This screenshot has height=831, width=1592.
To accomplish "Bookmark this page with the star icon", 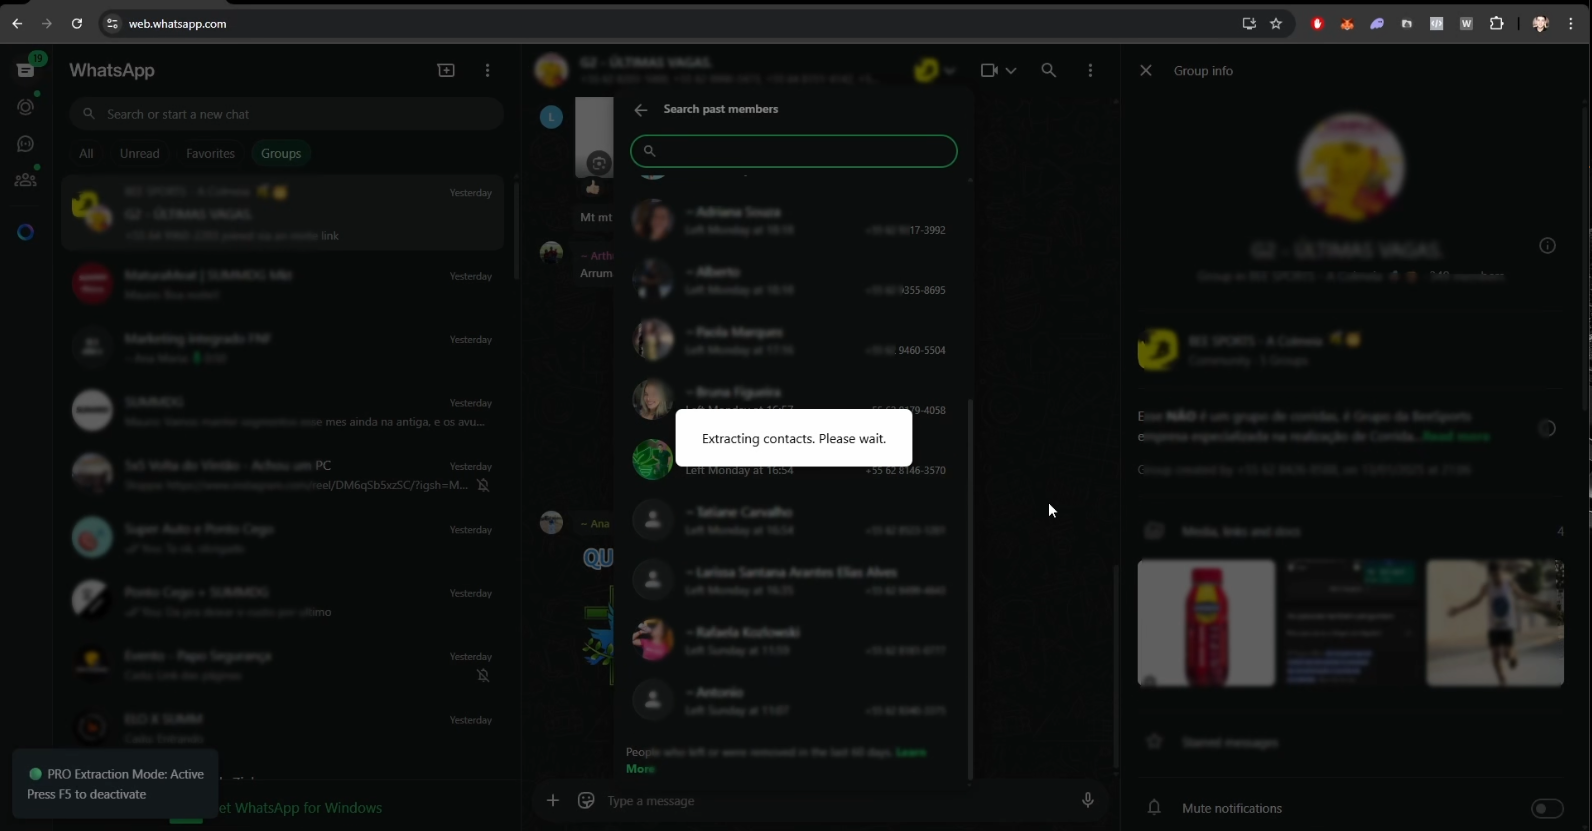I will (1276, 23).
